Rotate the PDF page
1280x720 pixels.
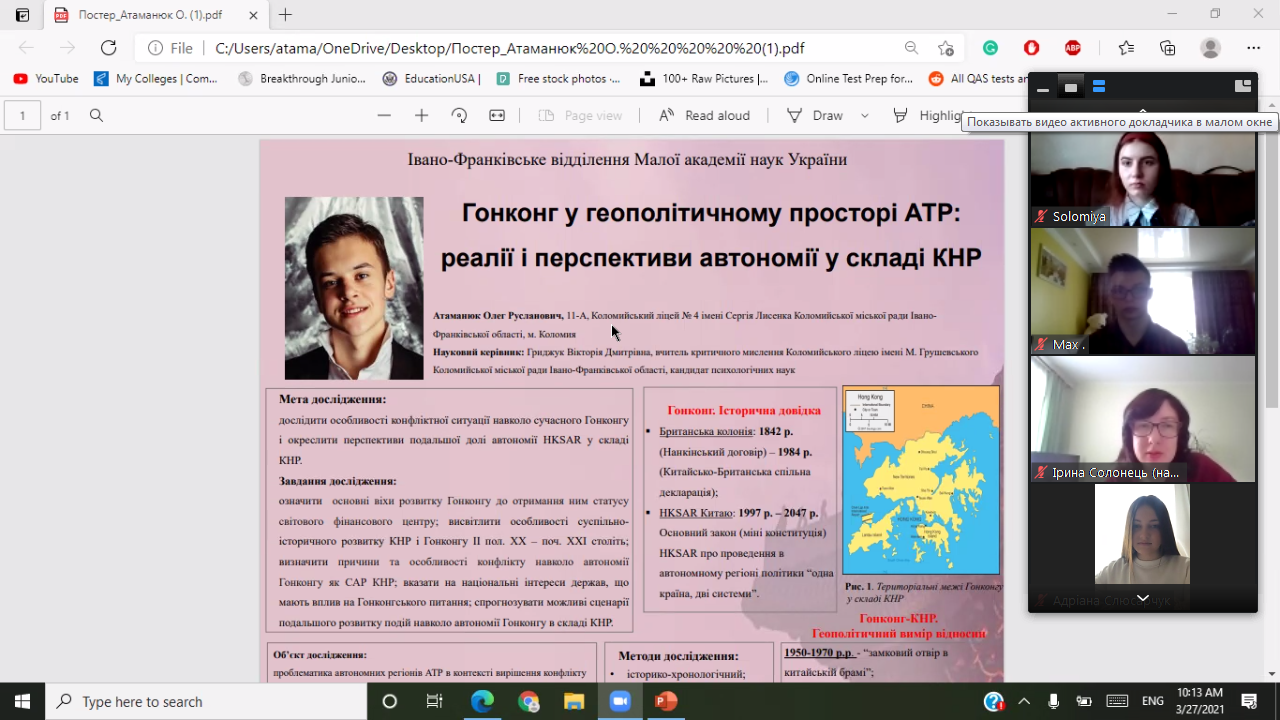pyautogui.click(x=459, y=115)
